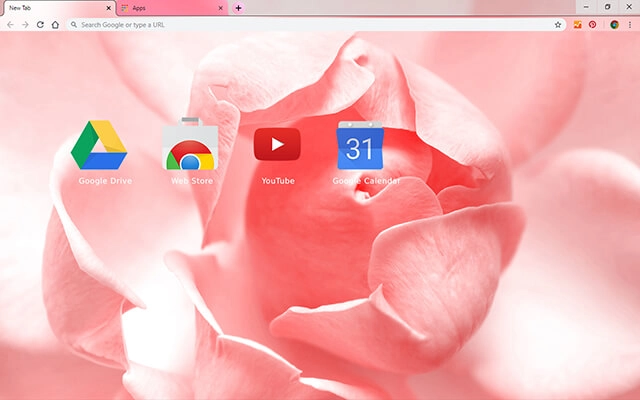Open the Chrome Web Store icon
This screenshot has width=640, height=400.
click(x=190, y=144)
